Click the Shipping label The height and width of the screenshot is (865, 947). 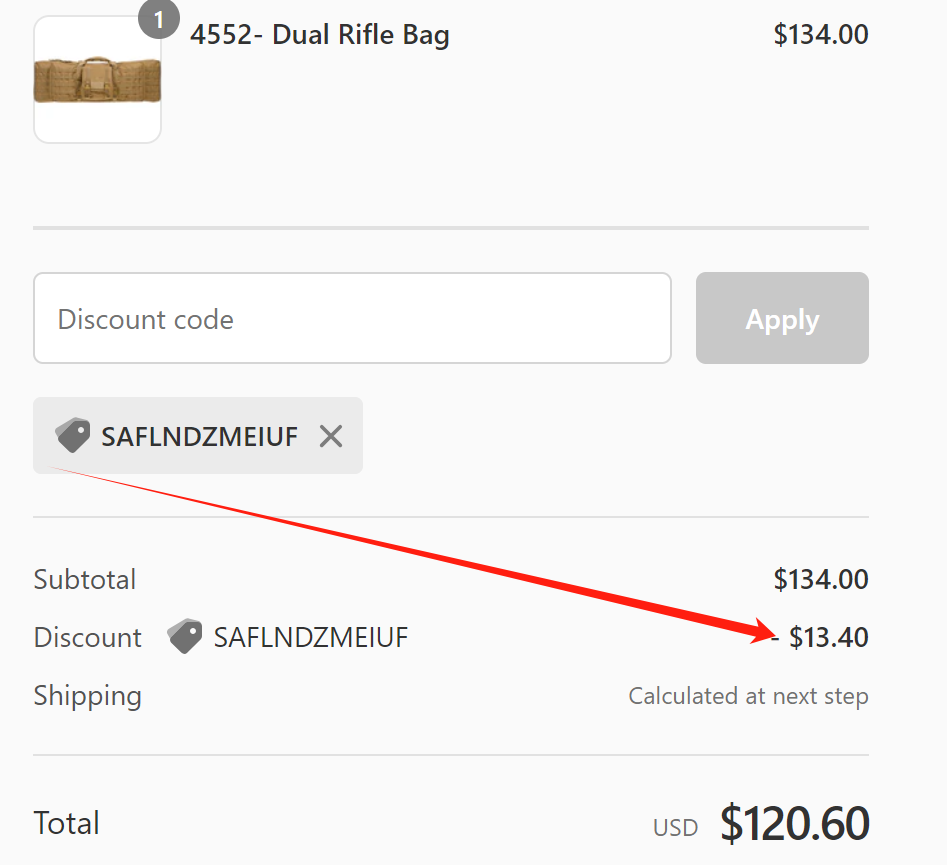88,696
